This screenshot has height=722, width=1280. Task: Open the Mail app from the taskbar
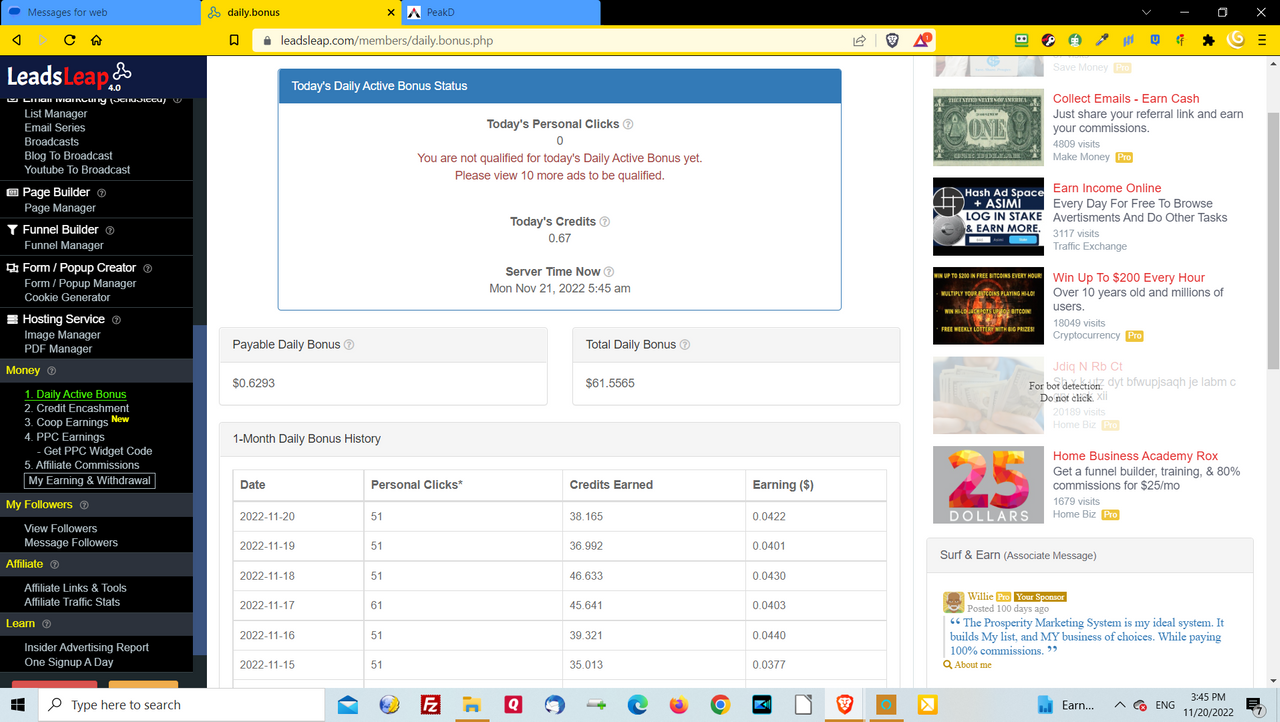(348, 705)
